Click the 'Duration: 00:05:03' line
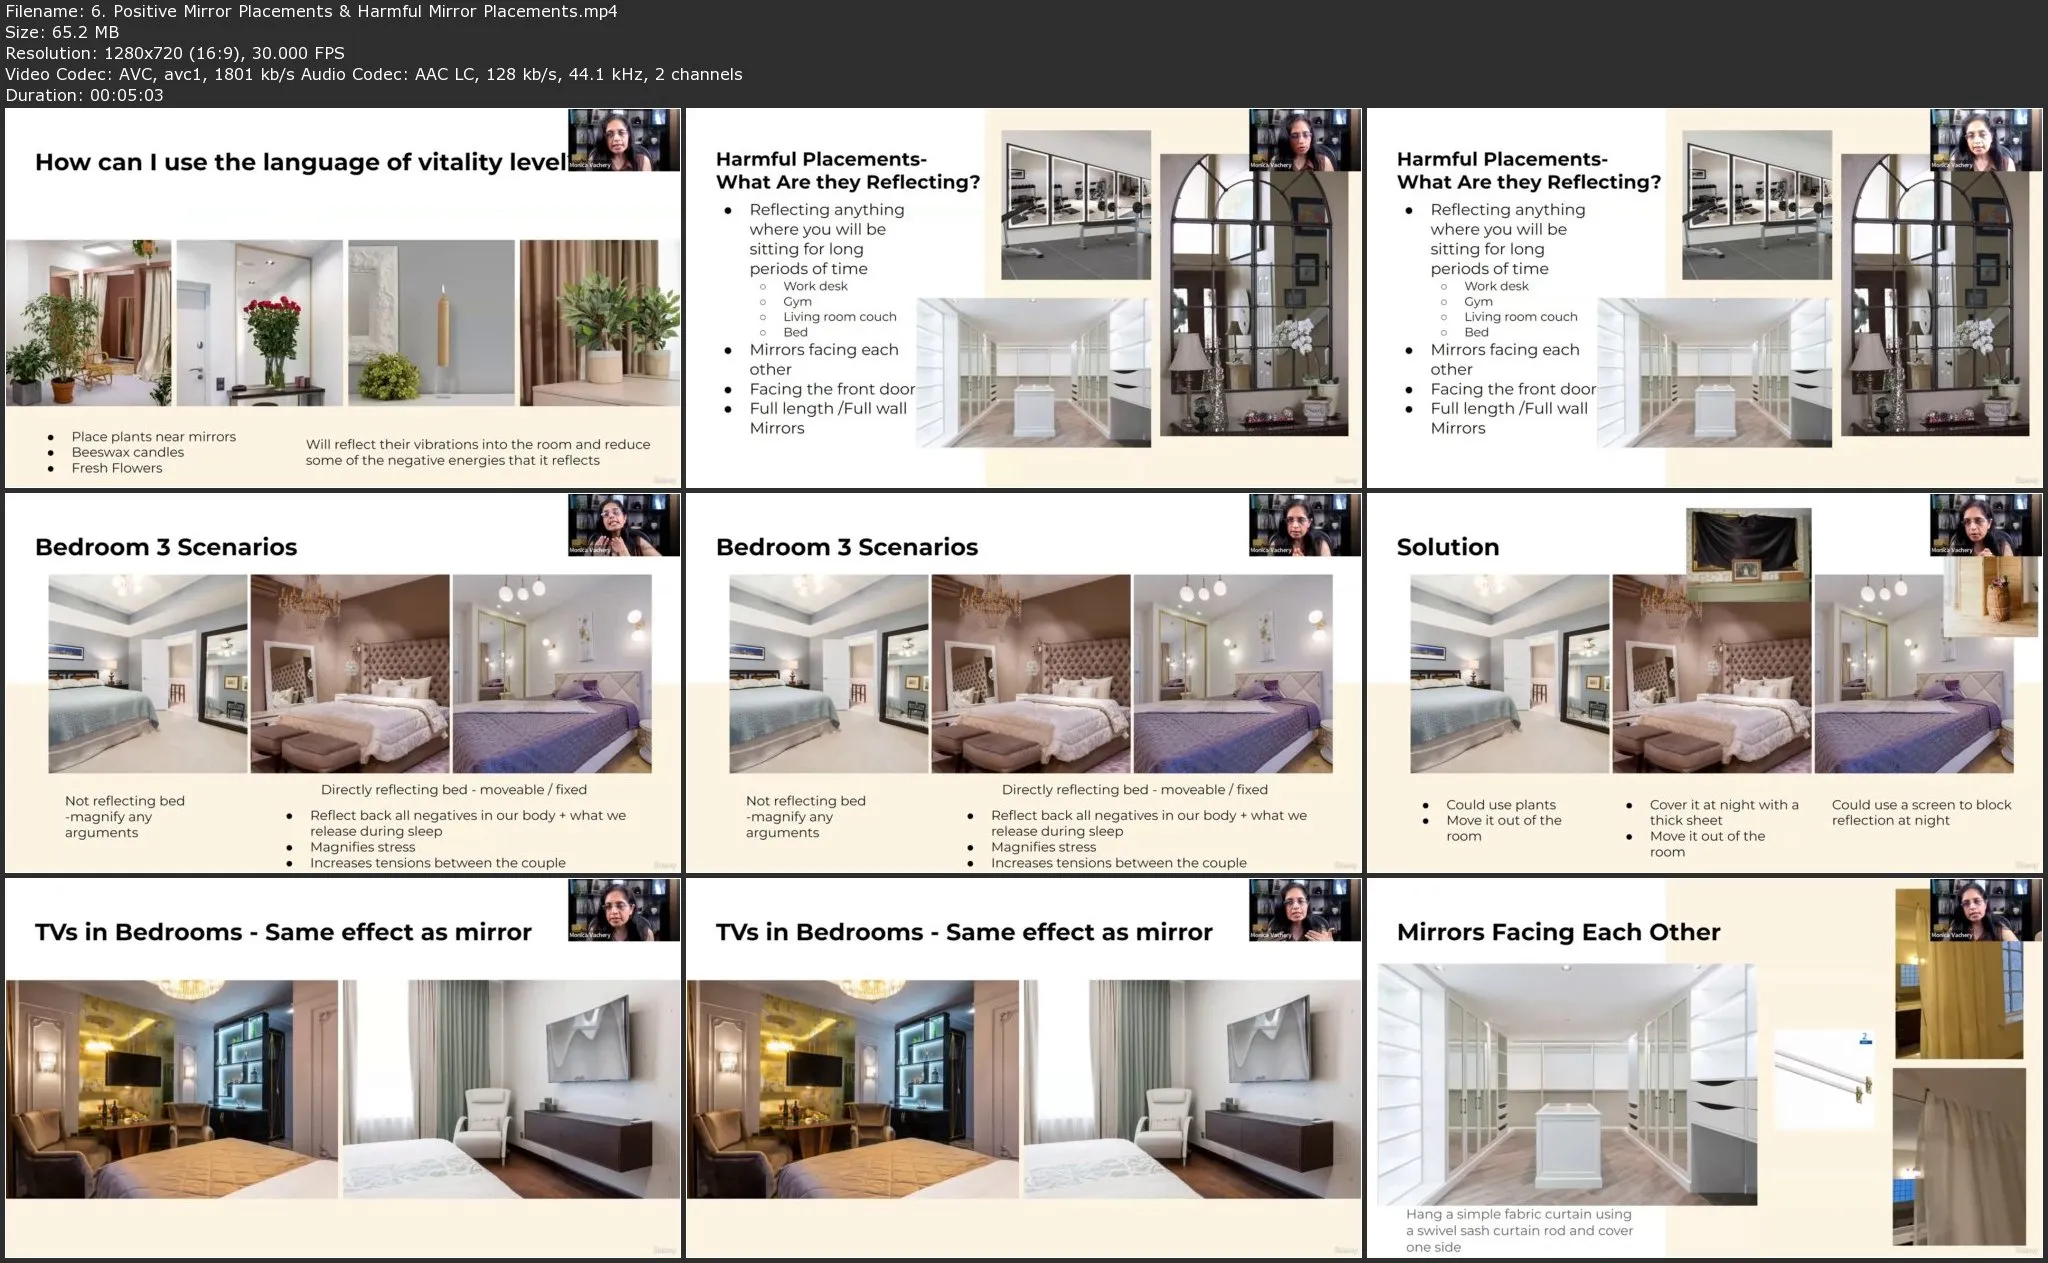2048x1263 pixels. pos(84,95)
